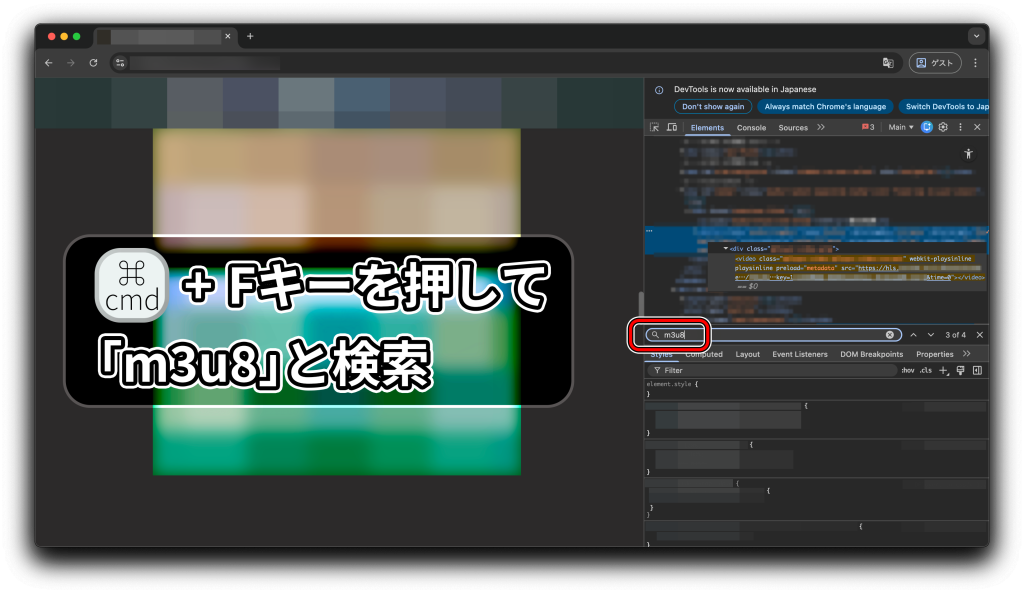Open the Event Listeners tab
Viewport: 1024px width, 593px height.
[799, 354]
